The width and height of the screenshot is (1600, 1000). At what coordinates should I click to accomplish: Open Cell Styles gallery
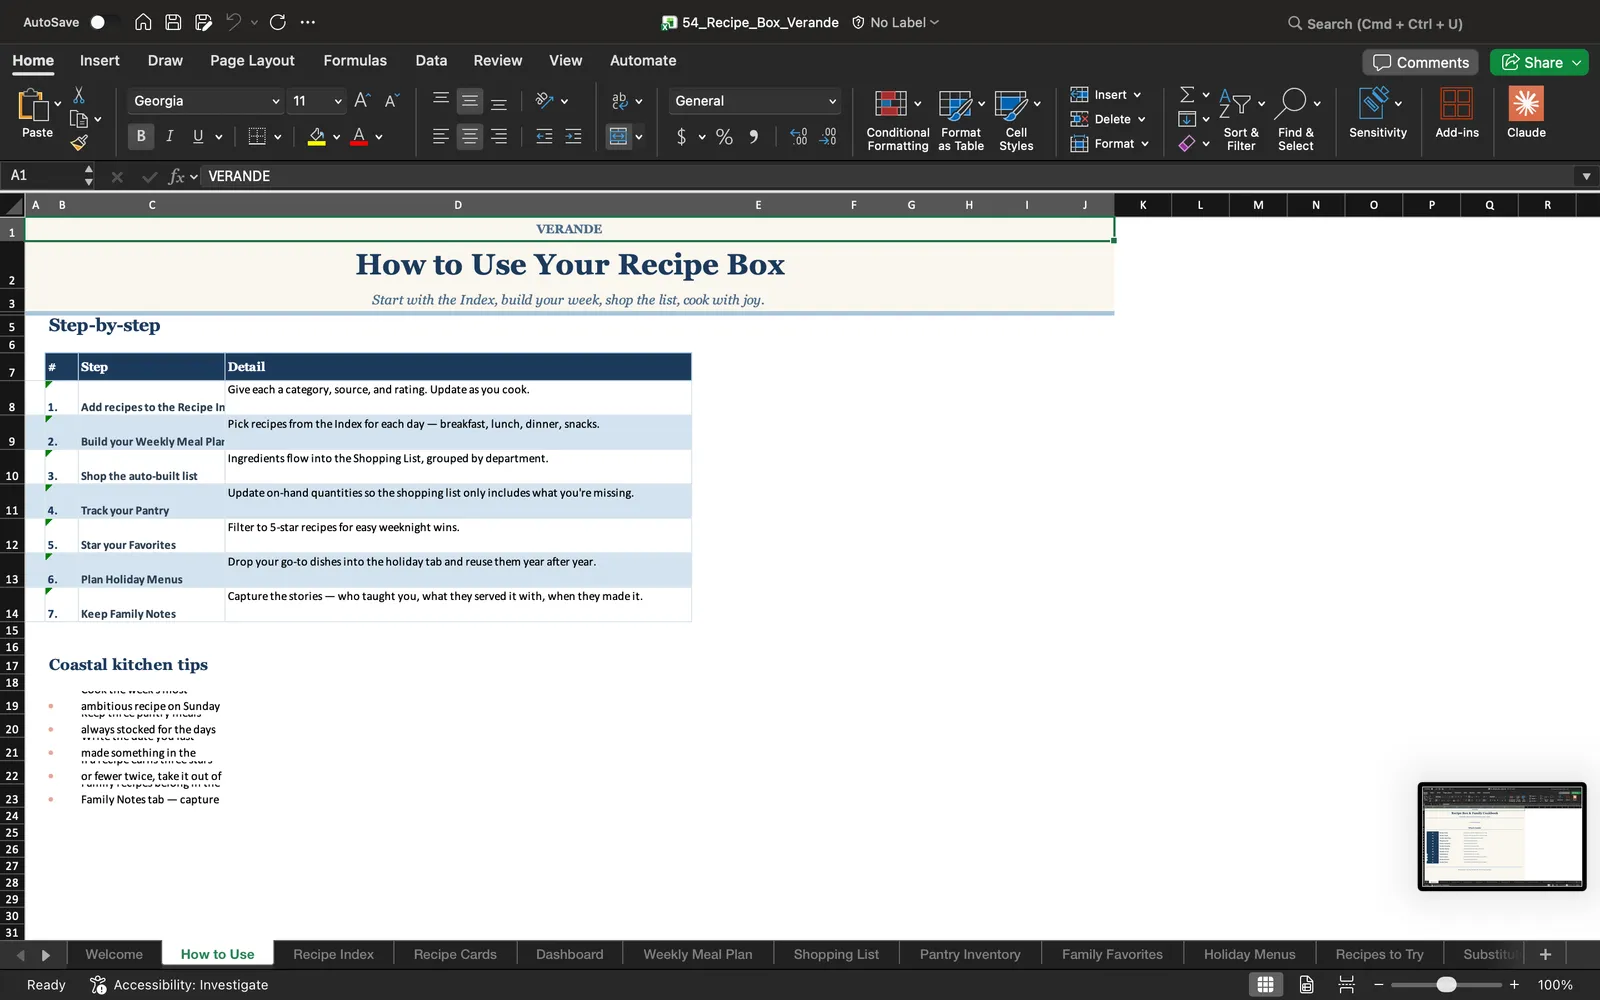(x=1016, y=120)
